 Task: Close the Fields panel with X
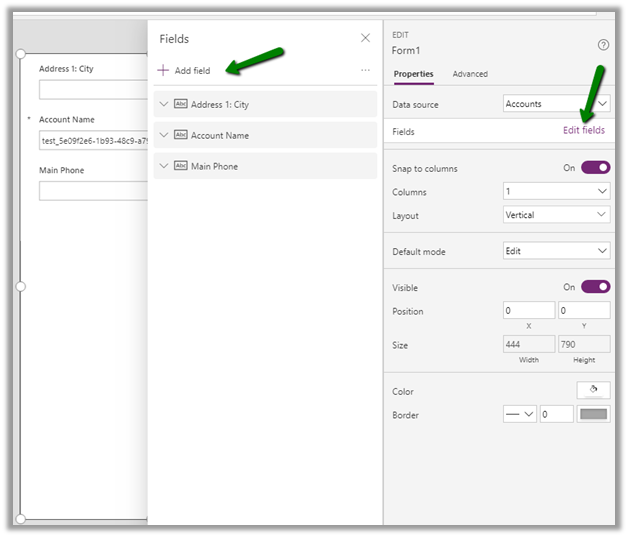[365, 38]
